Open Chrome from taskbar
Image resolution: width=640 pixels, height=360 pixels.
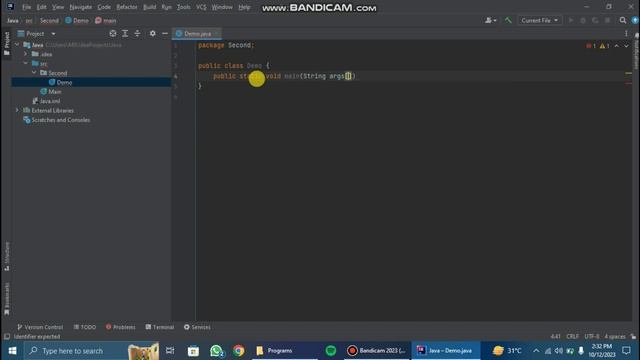239,351
